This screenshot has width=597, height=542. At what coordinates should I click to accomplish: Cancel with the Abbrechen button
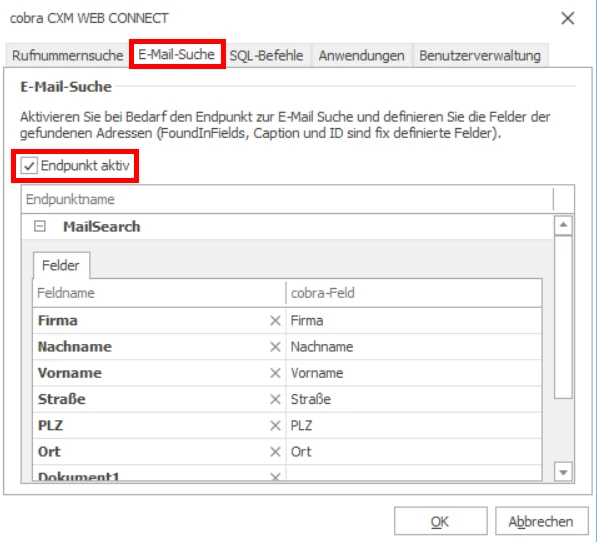541,521
